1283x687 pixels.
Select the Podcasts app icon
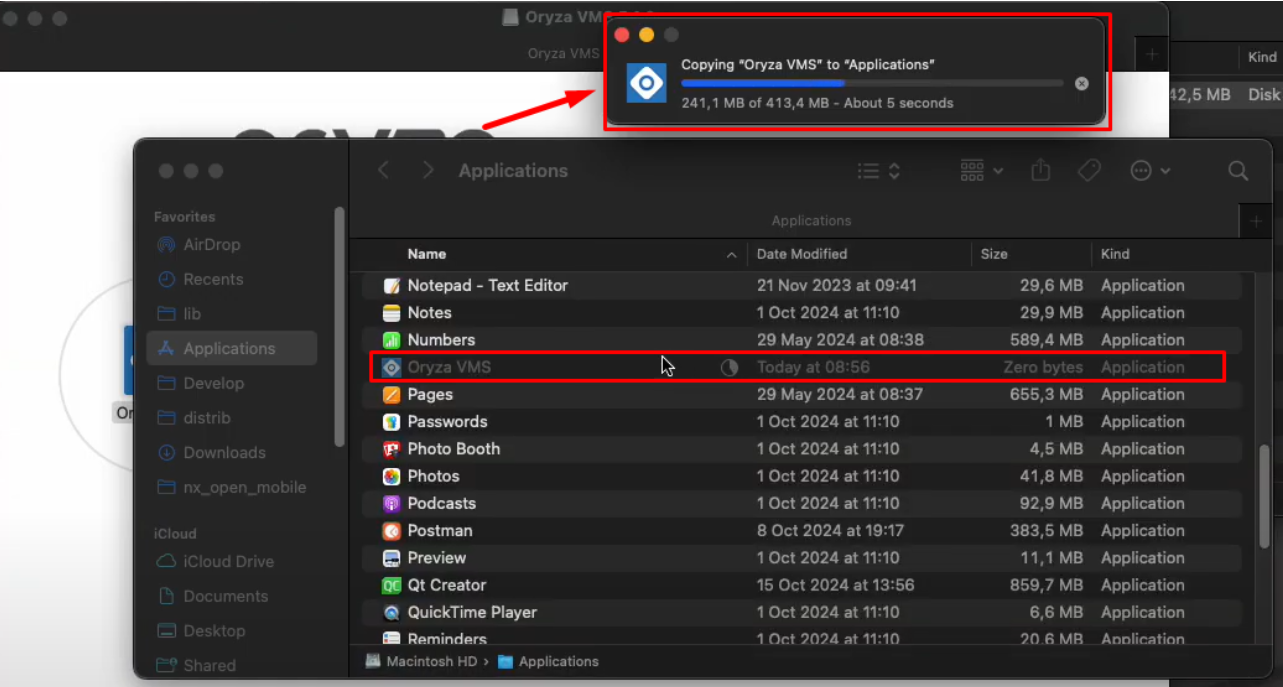392,504
